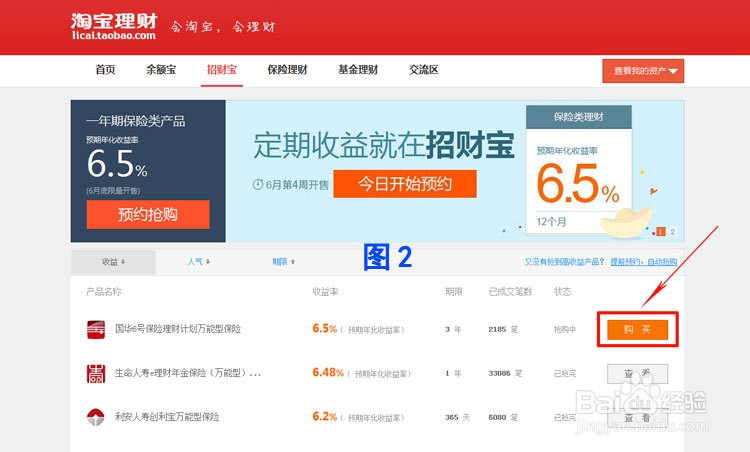Switch to 余额宝 tab
The width and height of the screenshot is (750, 452).
(x=161, y=70)
